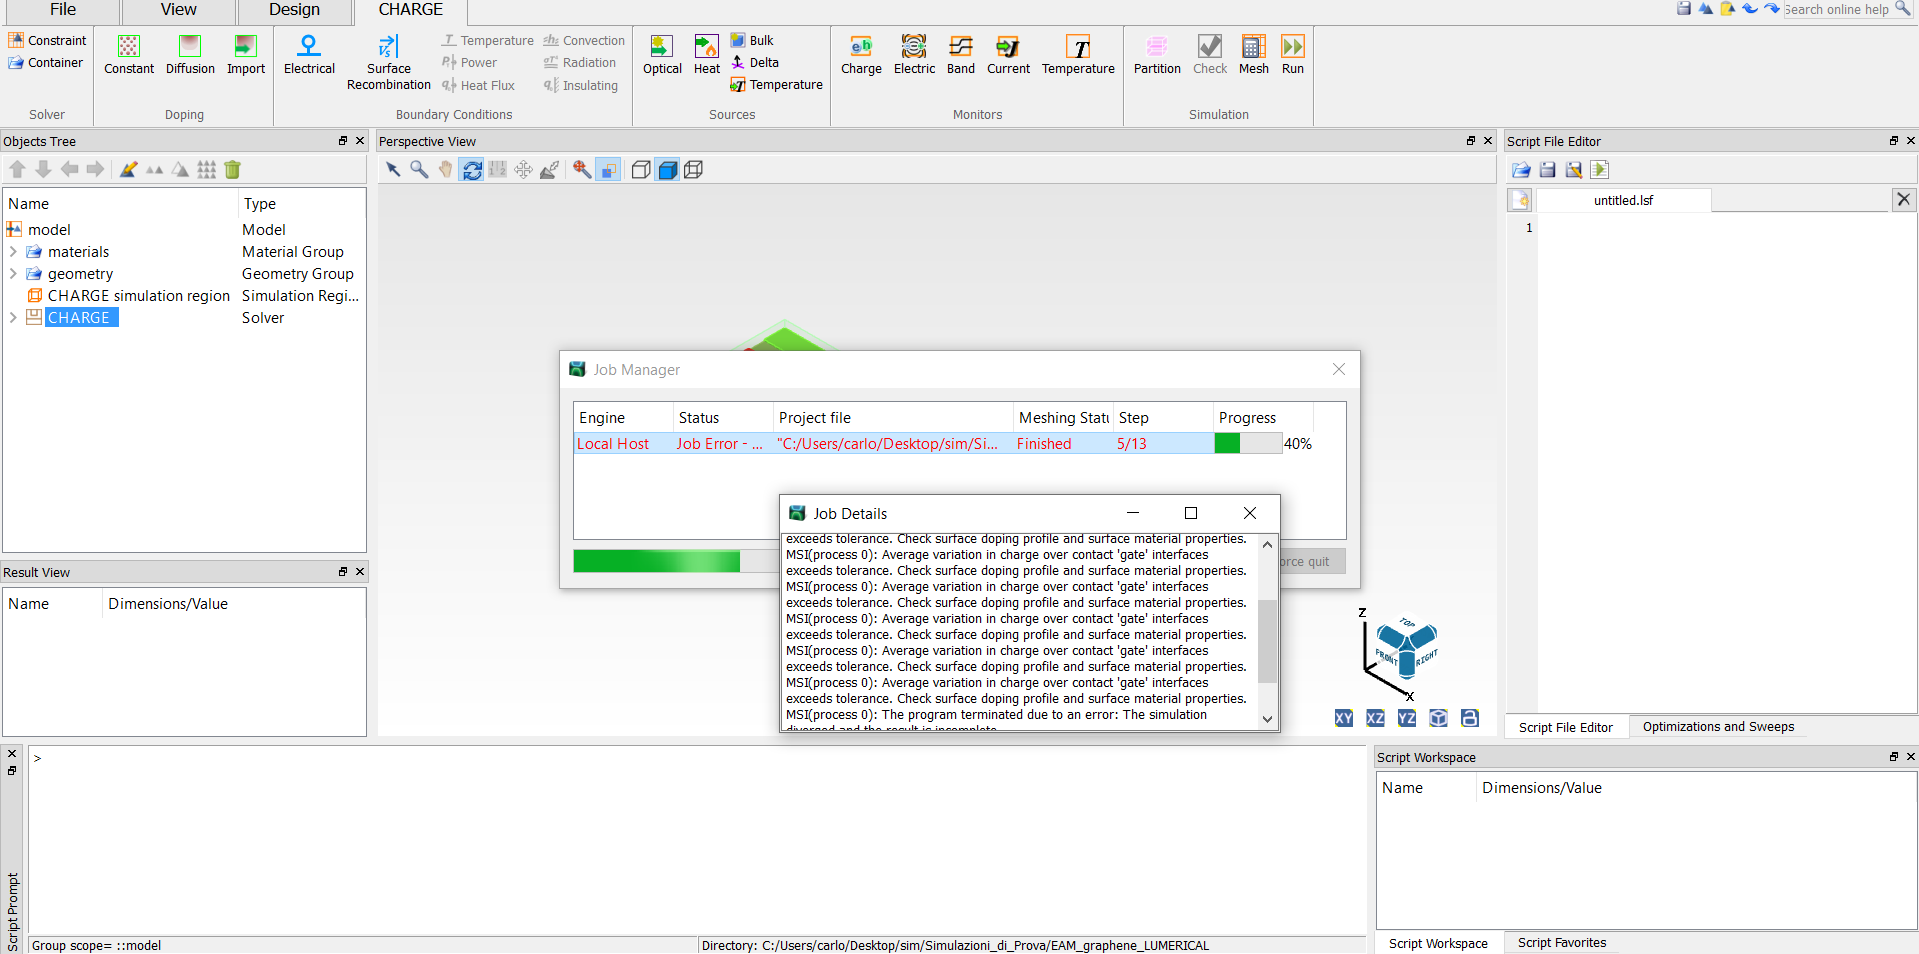The width and height of the screenshot is (1919, 954).
Task: Select the zoom tool in Perspective View
Action: [419, 170]
